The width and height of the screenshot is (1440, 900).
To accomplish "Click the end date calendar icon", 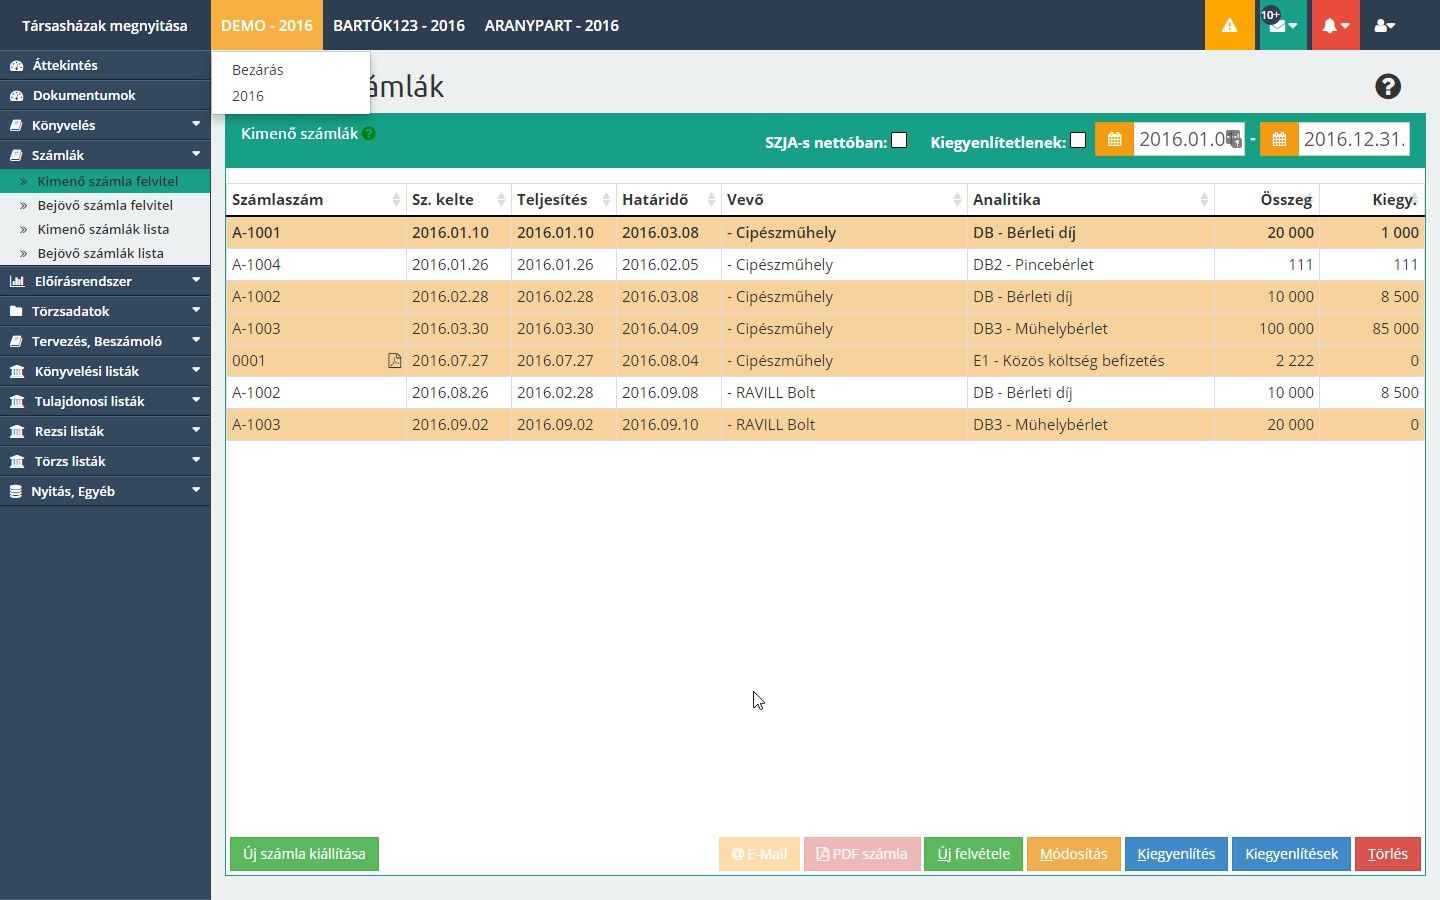I will tap(1279, 139).
